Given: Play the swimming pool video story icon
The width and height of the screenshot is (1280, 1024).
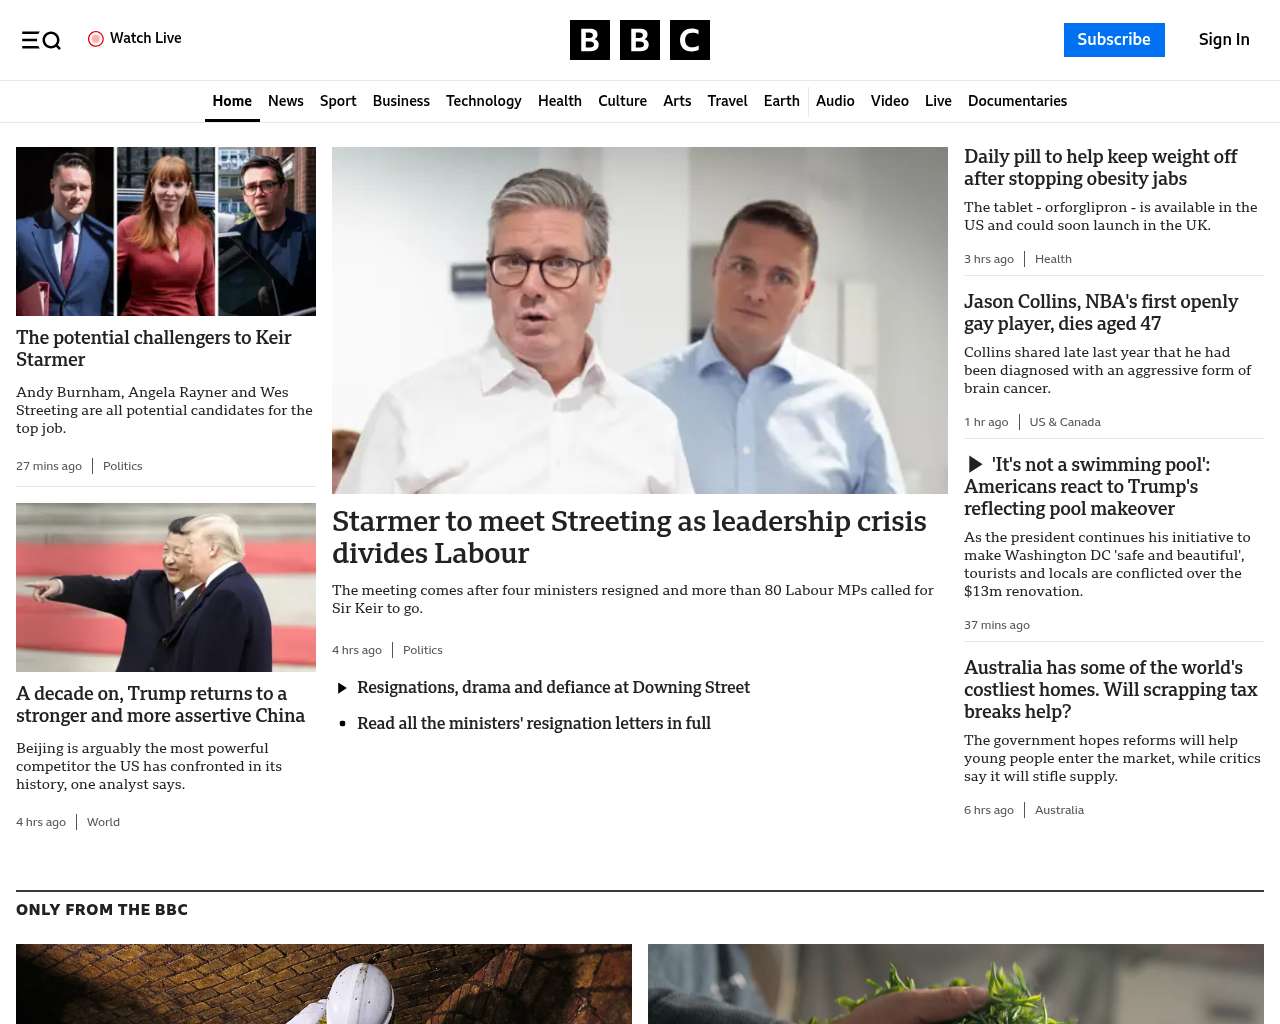Looking at the screenshot, I should tap(975, 464).
